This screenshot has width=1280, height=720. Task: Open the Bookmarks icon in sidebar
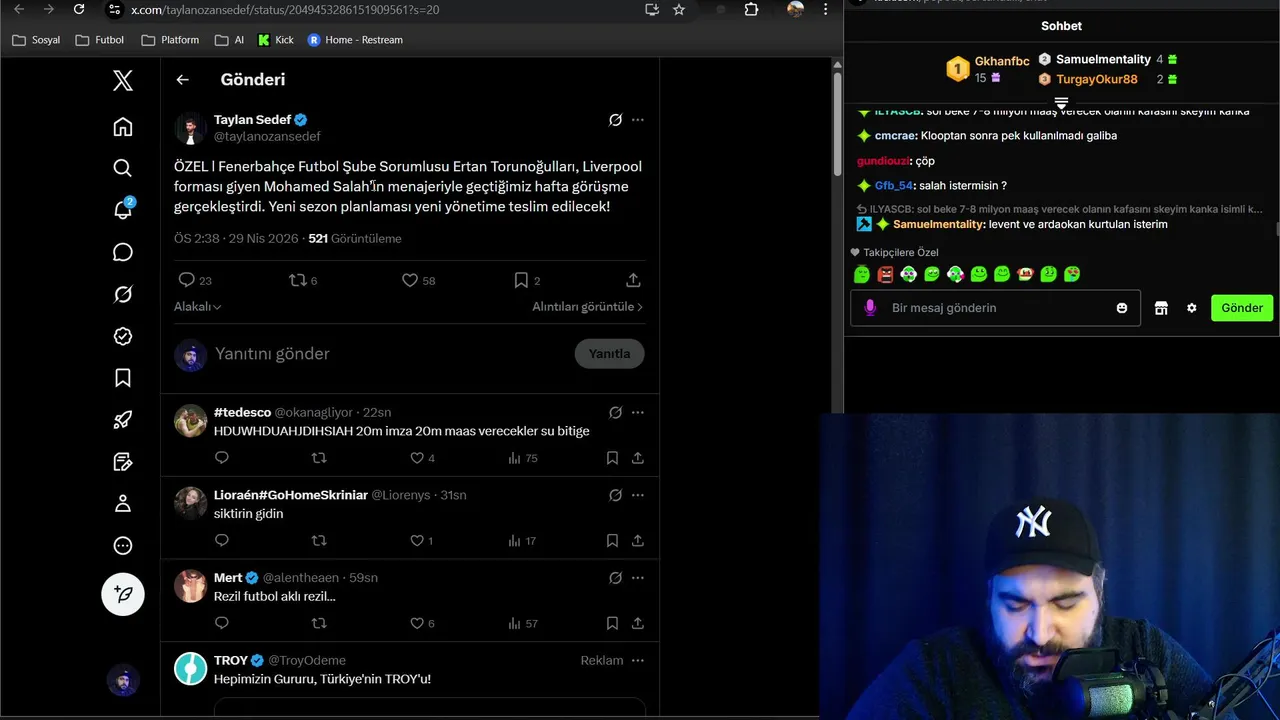[123, 378]
